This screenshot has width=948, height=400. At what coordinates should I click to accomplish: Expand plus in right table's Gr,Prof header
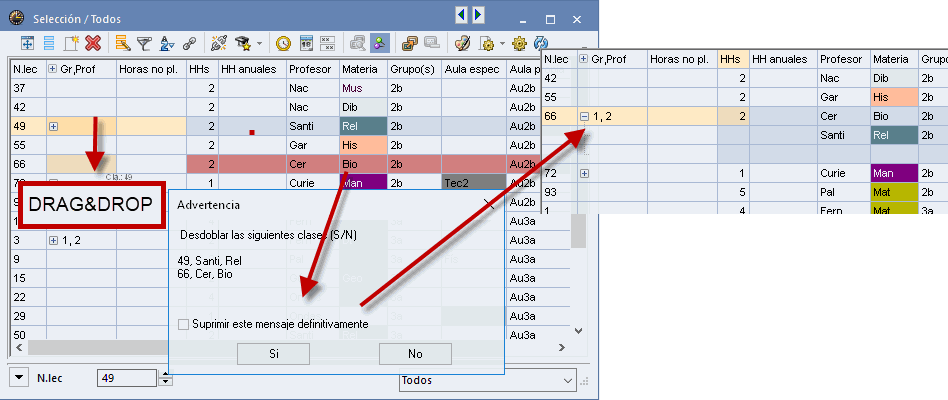(x=583, y=59)
